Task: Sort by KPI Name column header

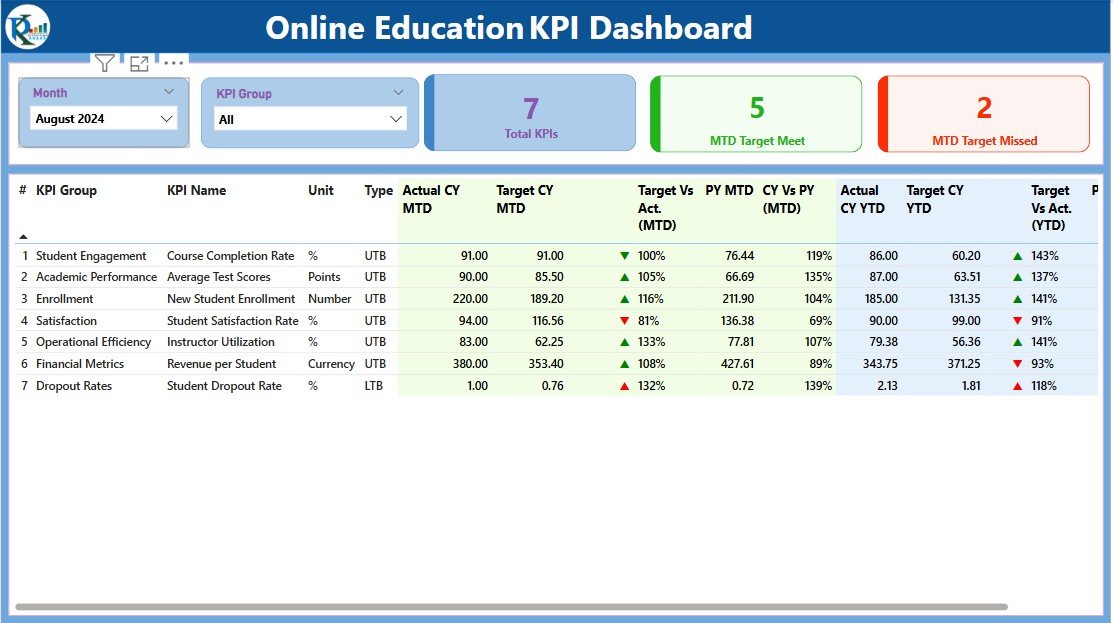Action: tap(196, 190)
